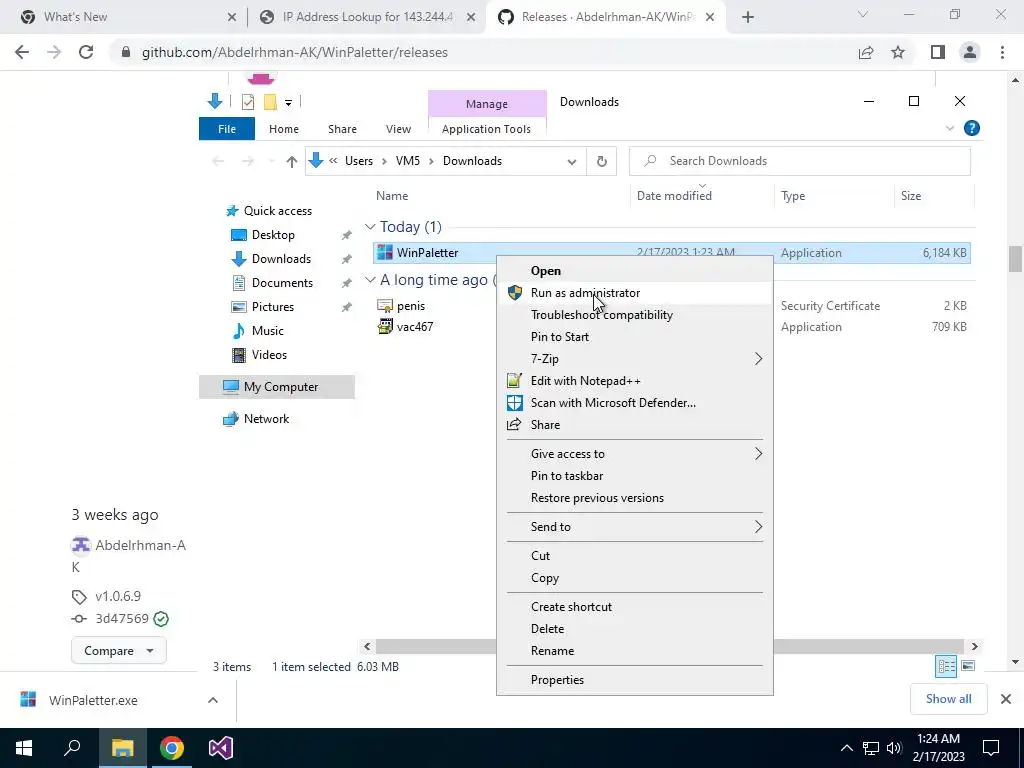Click the taskbar clock showing 1:24 AM
1024x768 pixels.
[938, 748]
